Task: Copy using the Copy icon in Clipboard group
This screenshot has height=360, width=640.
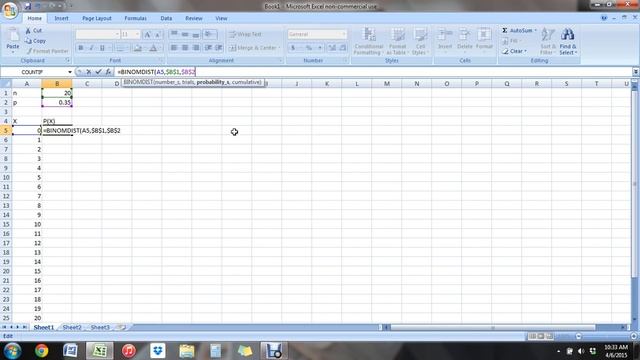Action: [x=28, y=41]
